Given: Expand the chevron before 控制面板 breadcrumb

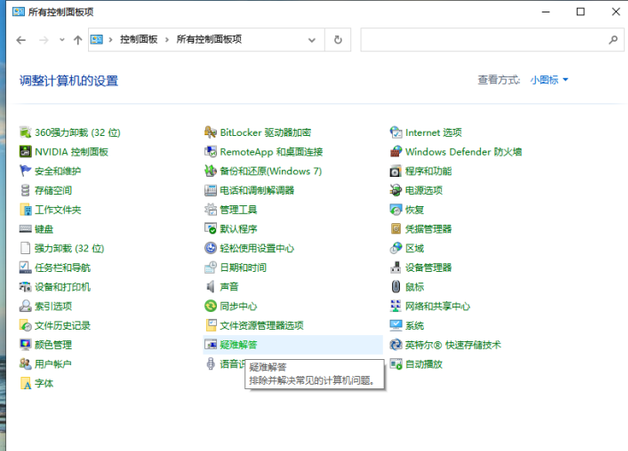Looking at the screenshot, I should 111,39.
